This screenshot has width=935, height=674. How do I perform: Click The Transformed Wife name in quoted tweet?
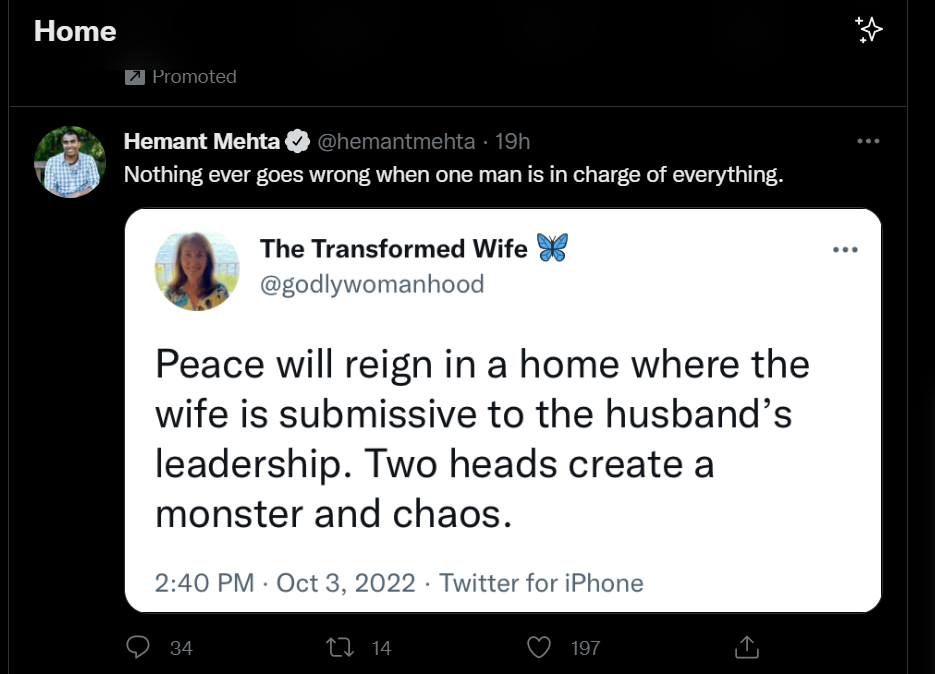393,248
